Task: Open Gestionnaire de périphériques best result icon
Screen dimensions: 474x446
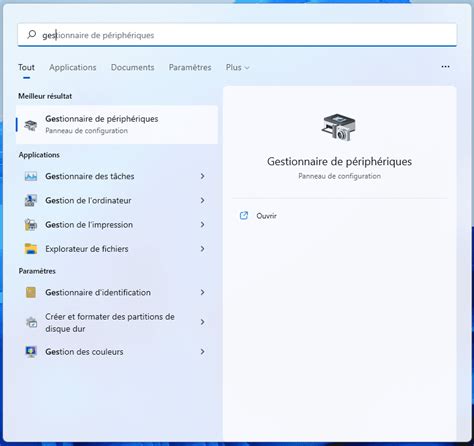Action: pyautogui.click(x=31, y=125)
